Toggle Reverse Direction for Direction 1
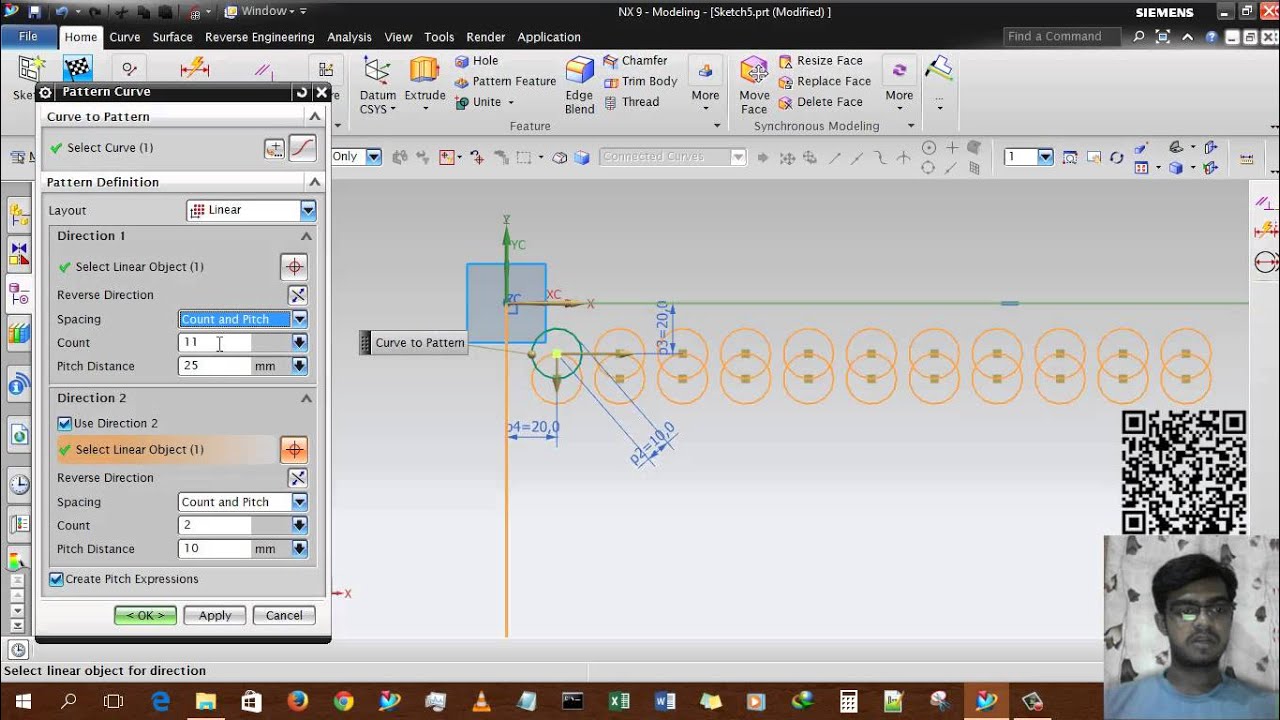The height and width of the screenshot is (720, 1280). pyautogui.click(x=297, y=295)
